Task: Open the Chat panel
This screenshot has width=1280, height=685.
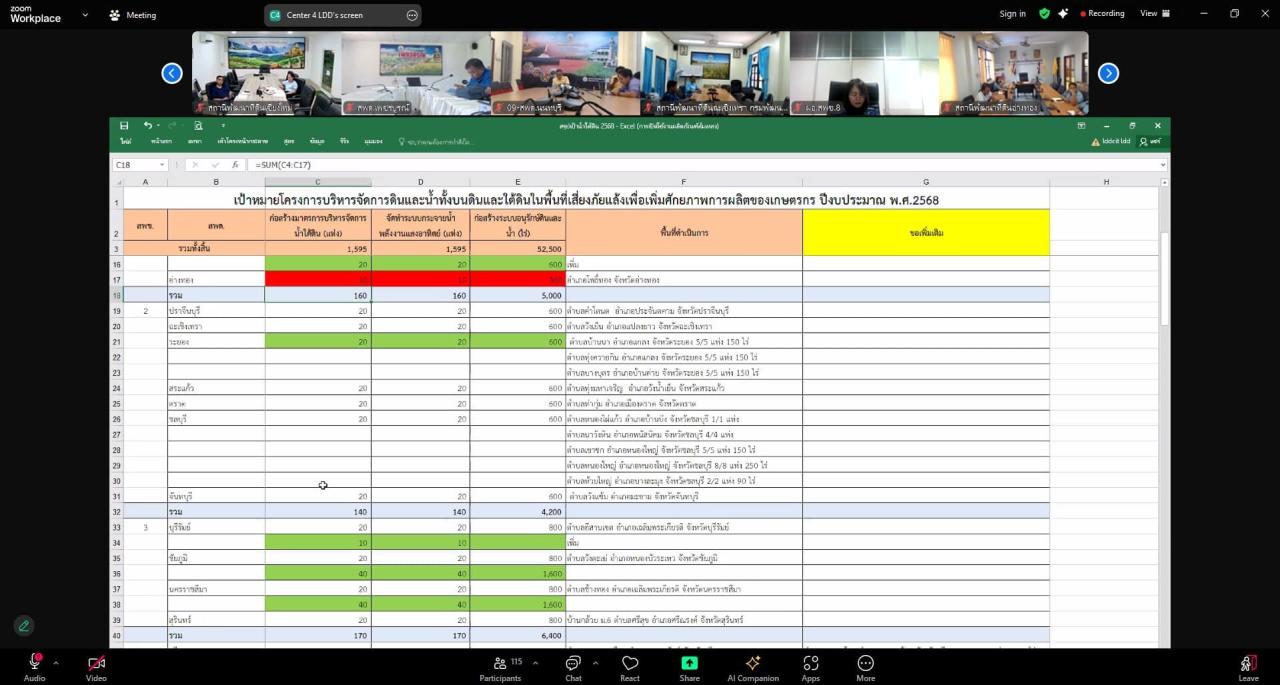Action: tap(573, 664)
